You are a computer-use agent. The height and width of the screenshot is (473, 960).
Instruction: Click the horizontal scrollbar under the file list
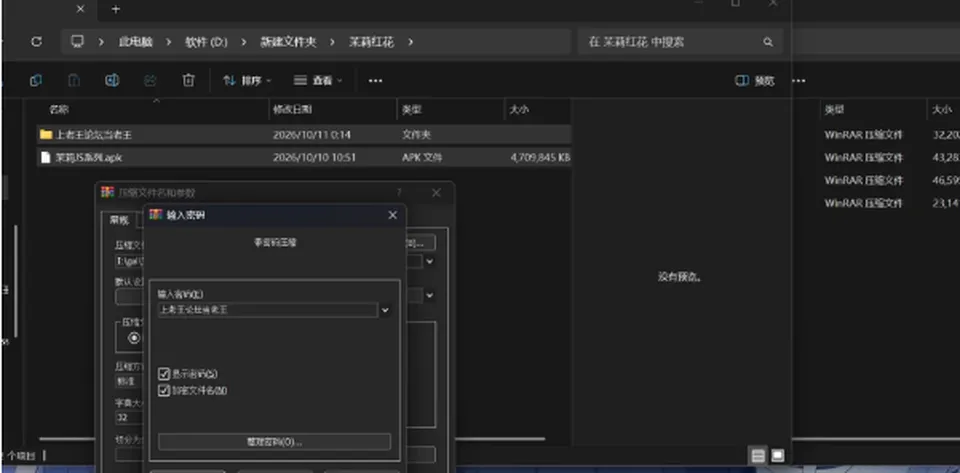pyautogui.click(x=292, y=439)
